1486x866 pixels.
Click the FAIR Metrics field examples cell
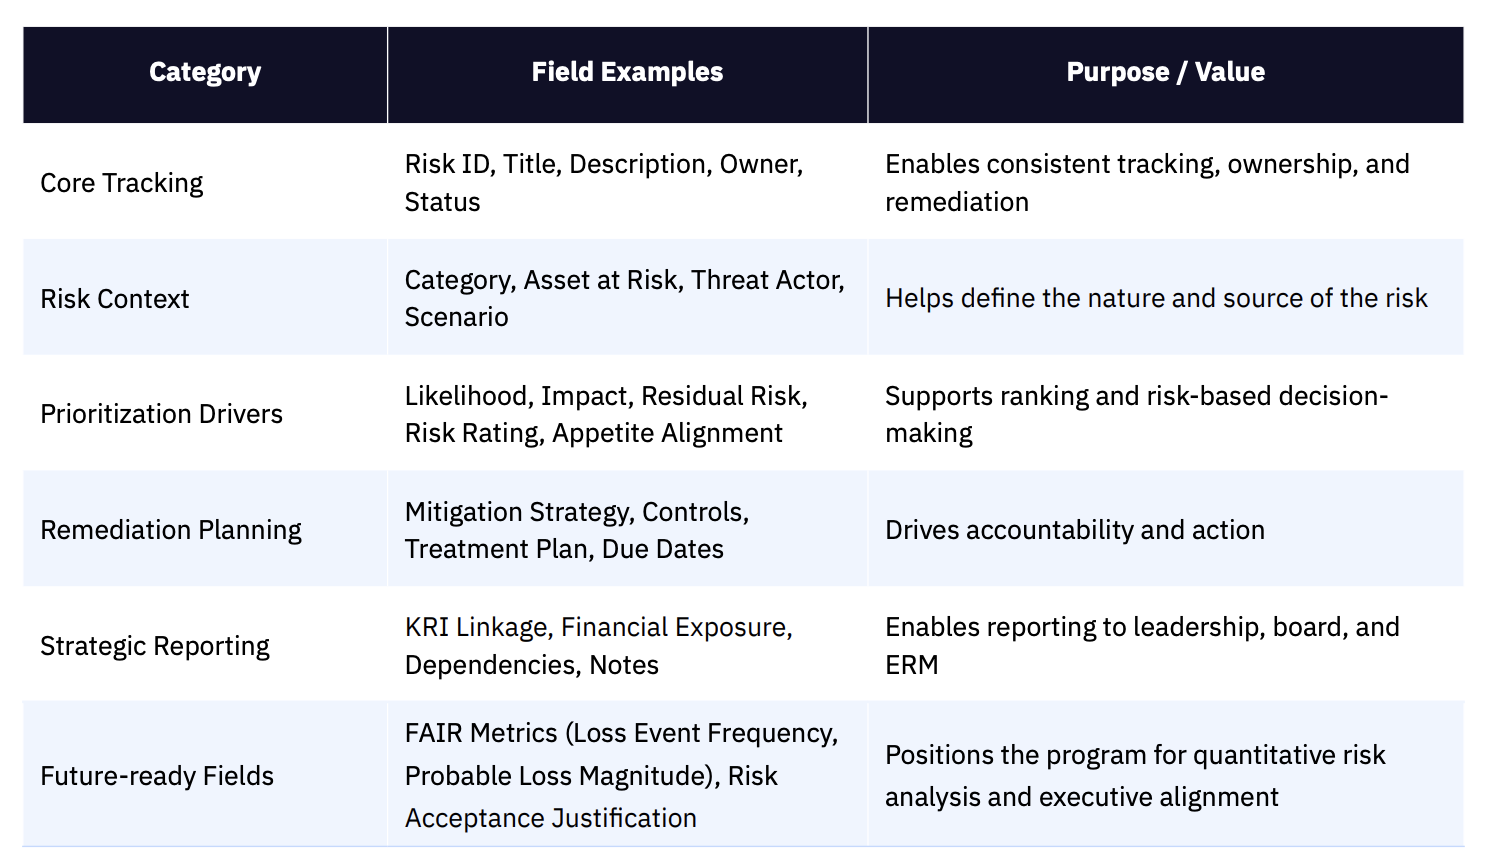[x=621, y=776]
